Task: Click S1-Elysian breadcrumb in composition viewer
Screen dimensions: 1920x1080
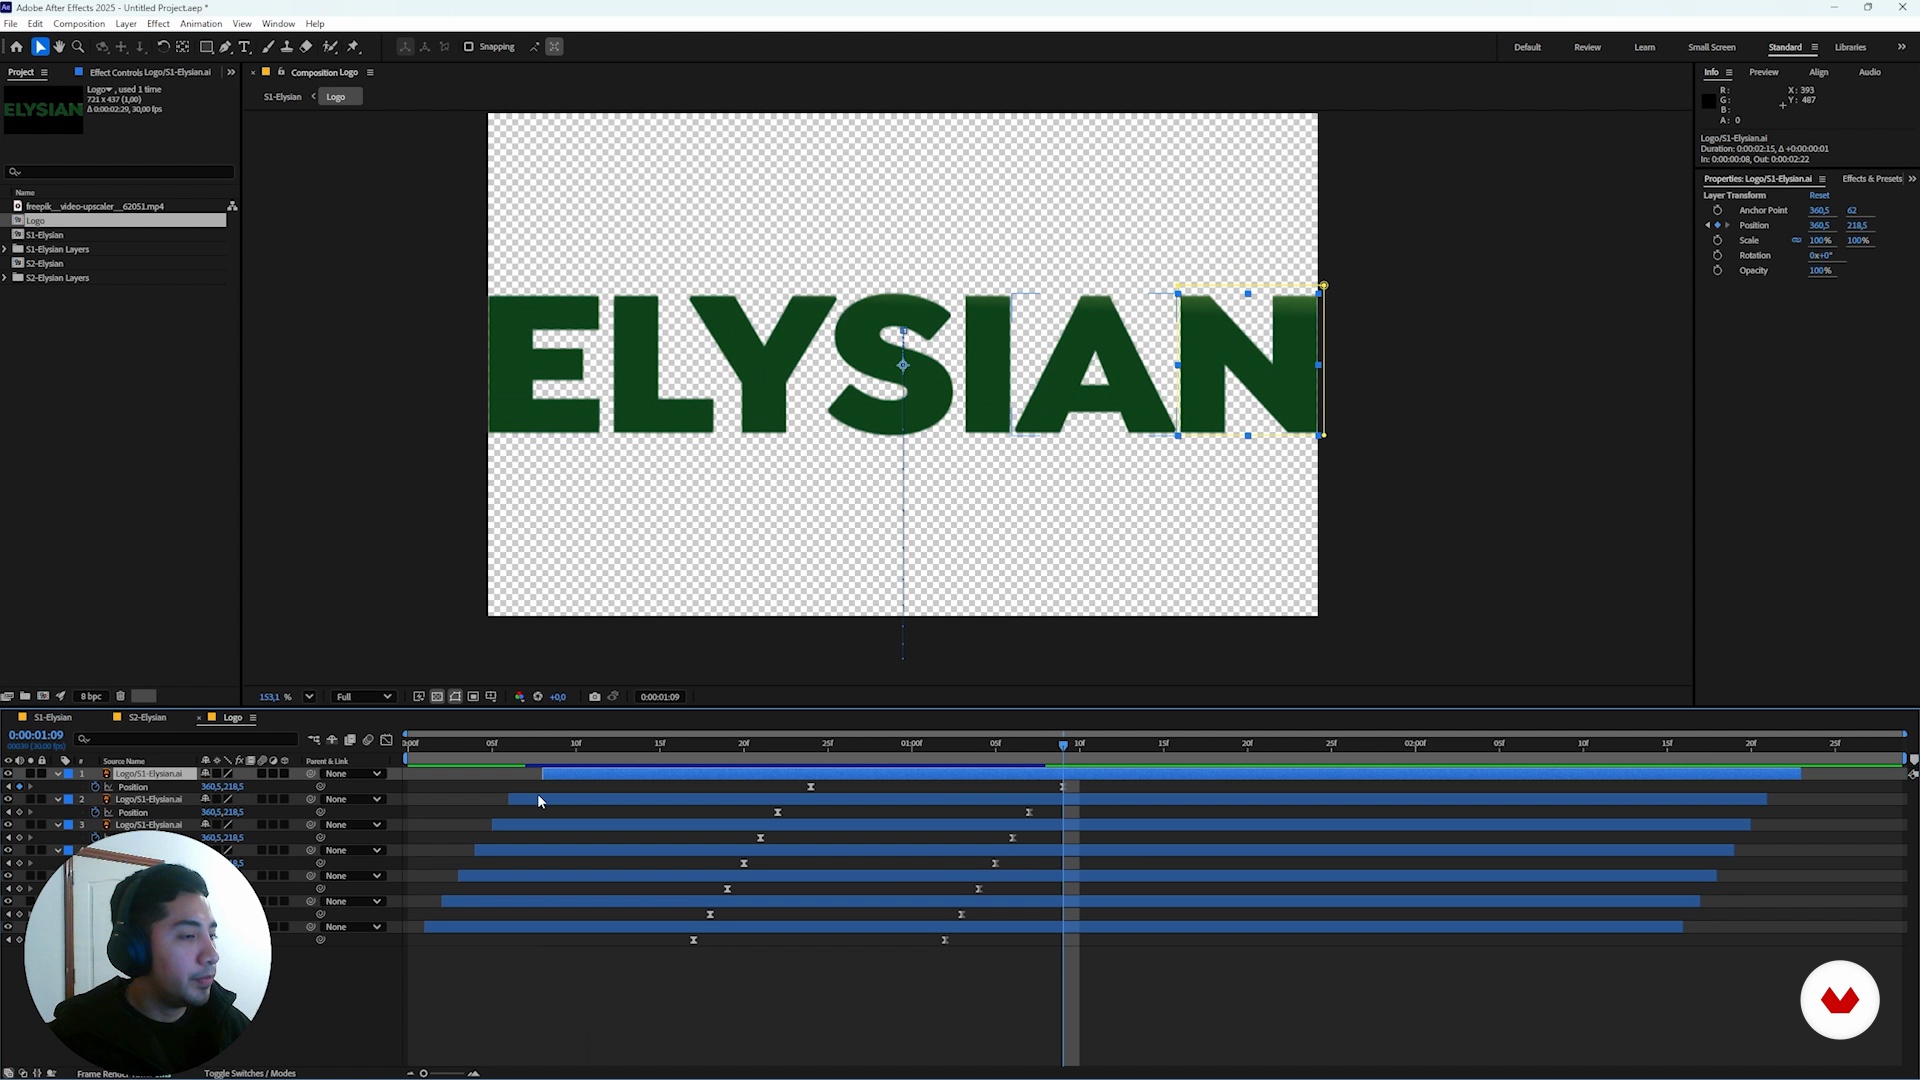Action: 282,97
